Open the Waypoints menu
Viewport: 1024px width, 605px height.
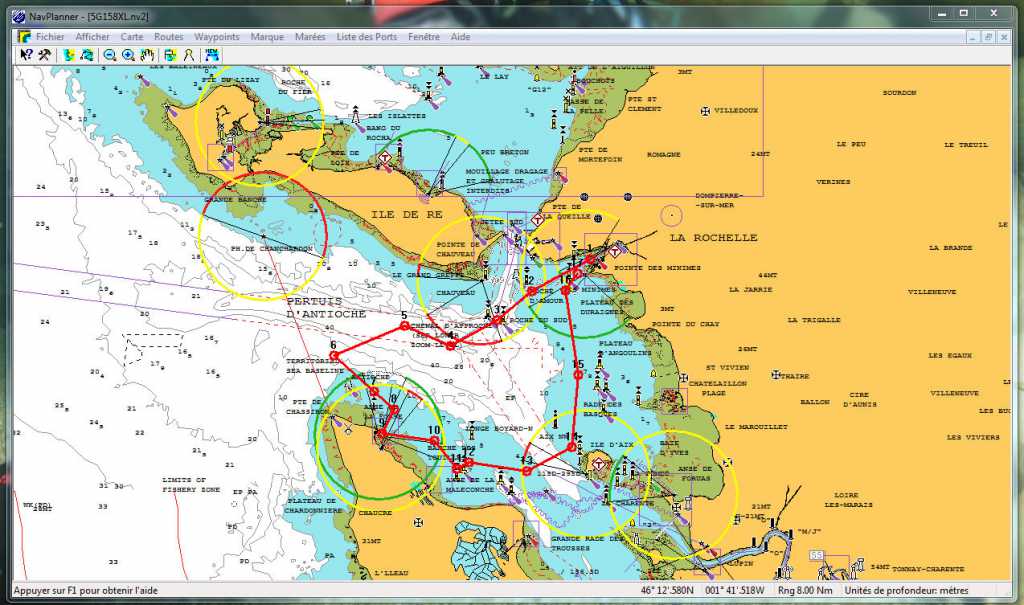tap(217, 37)
